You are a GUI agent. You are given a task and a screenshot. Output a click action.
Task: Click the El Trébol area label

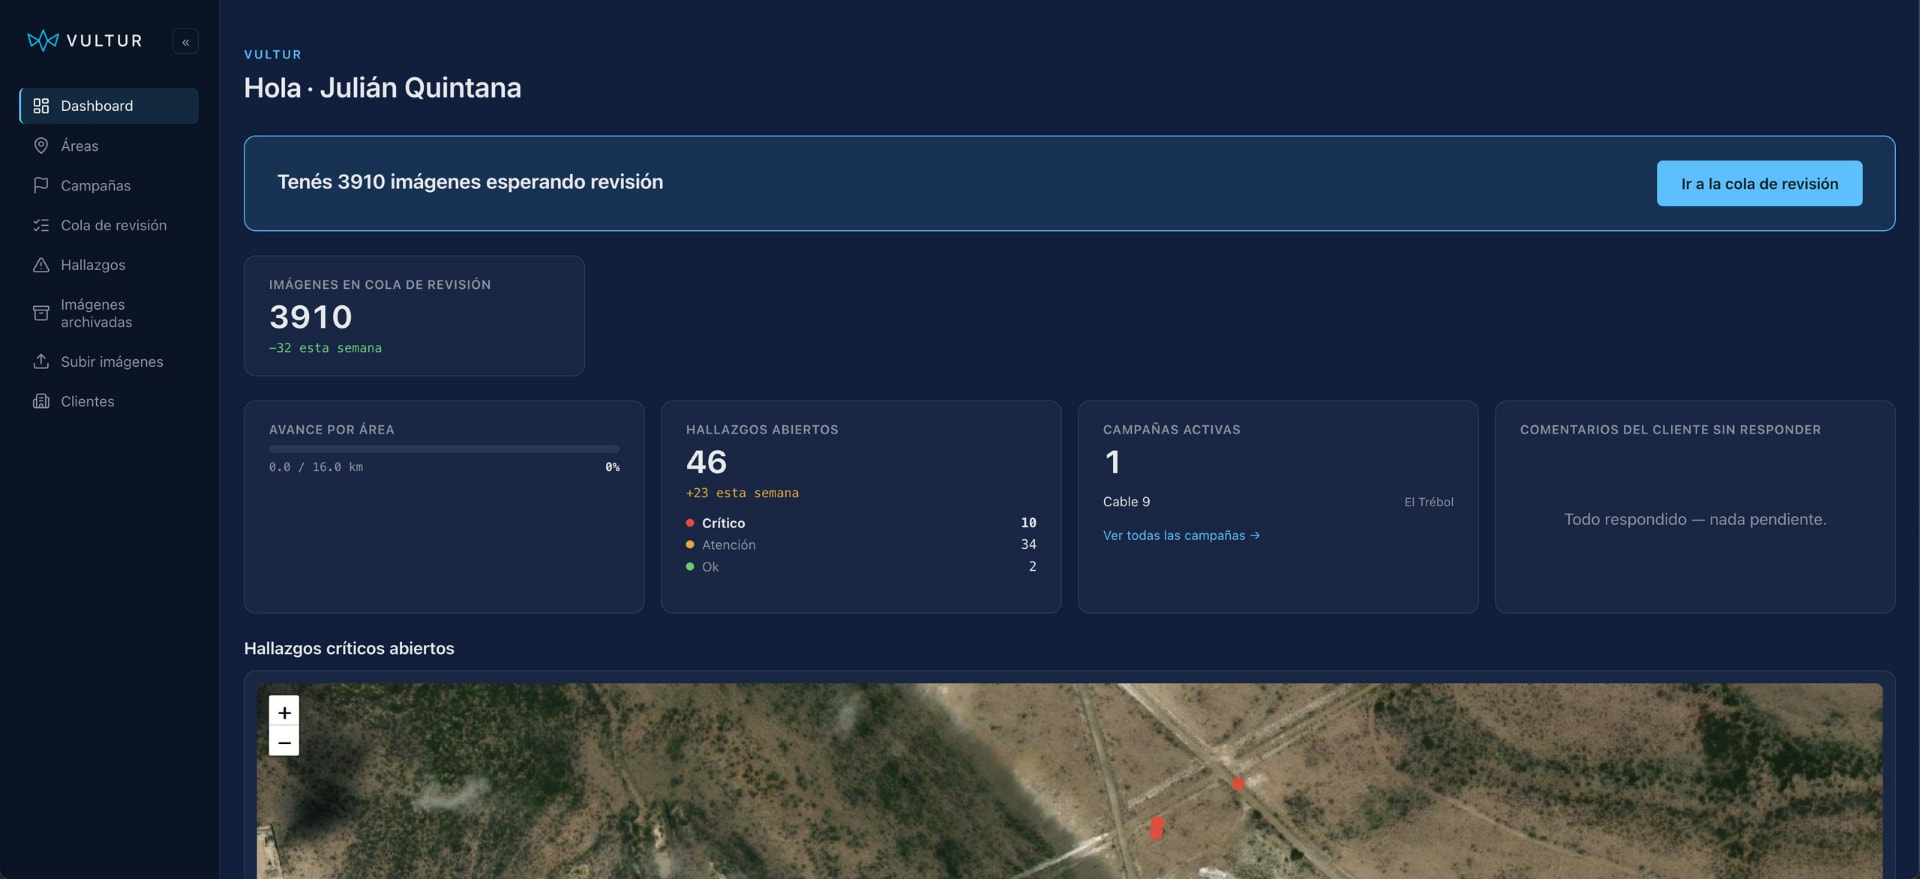[x=1428, y=502]
